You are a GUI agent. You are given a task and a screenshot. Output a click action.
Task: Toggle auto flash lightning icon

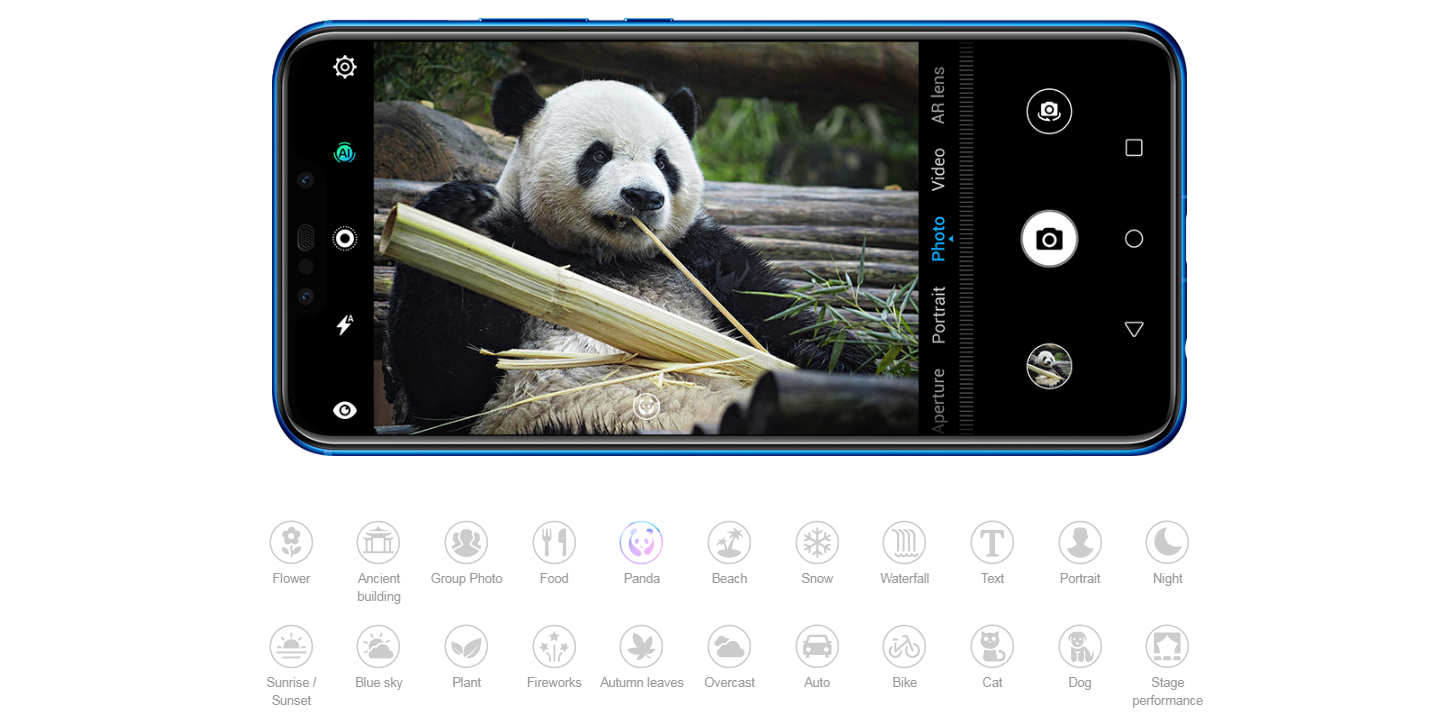[344, 325]
